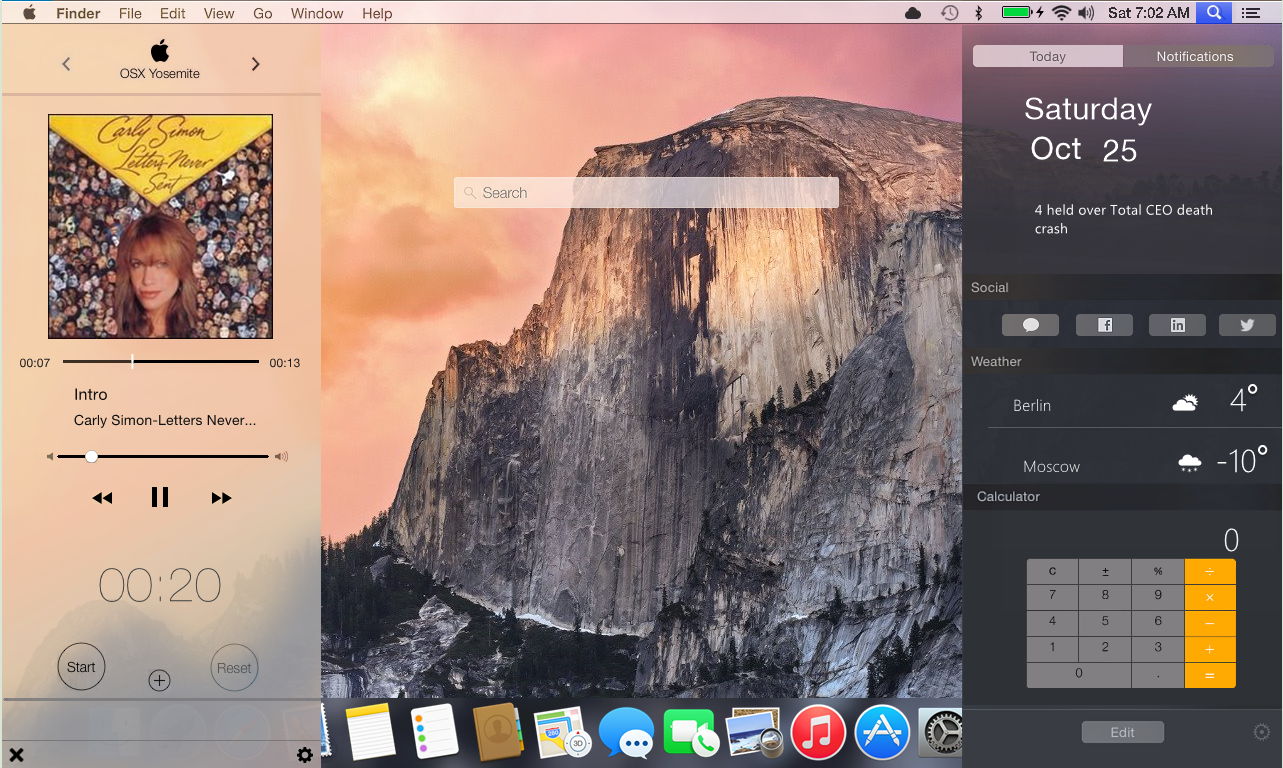Screen dimensions: 1283x768
Task: Switch to the Today tab
Action: click(1047, 56)
